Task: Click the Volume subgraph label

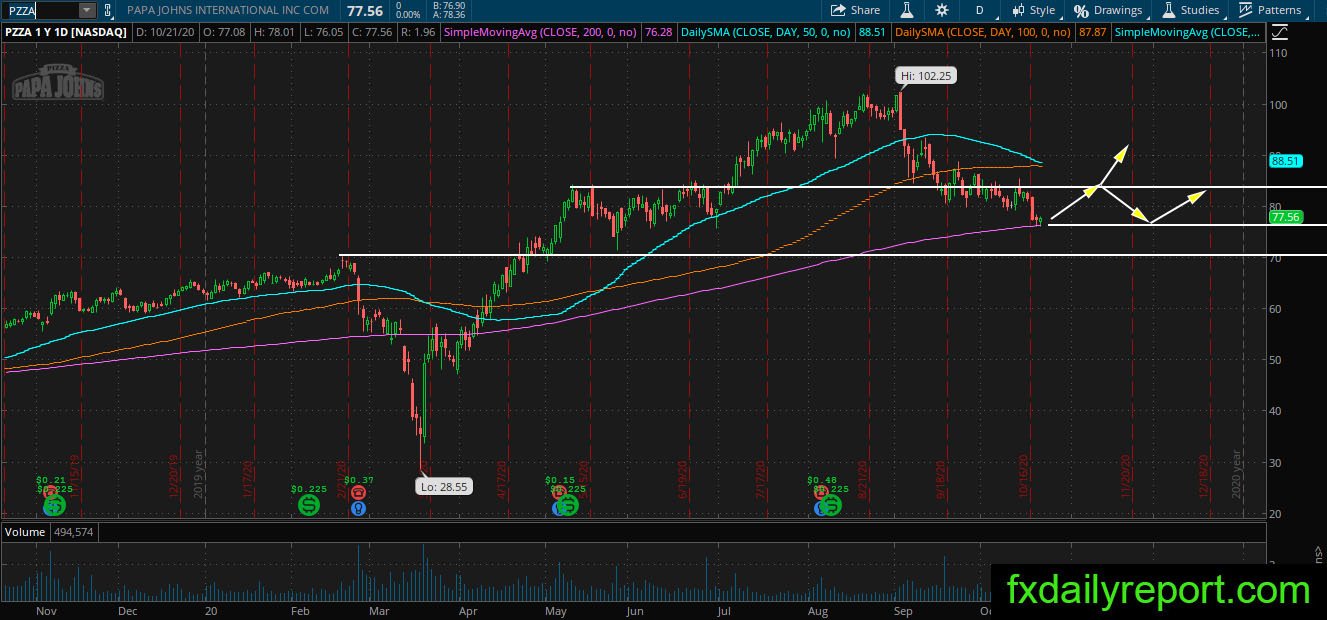Action: 25,532
